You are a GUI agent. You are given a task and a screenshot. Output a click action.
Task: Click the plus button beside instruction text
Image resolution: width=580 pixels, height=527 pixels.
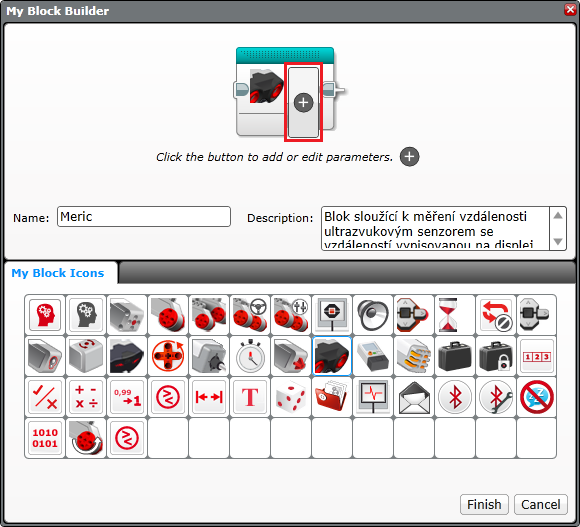[409, 157]
